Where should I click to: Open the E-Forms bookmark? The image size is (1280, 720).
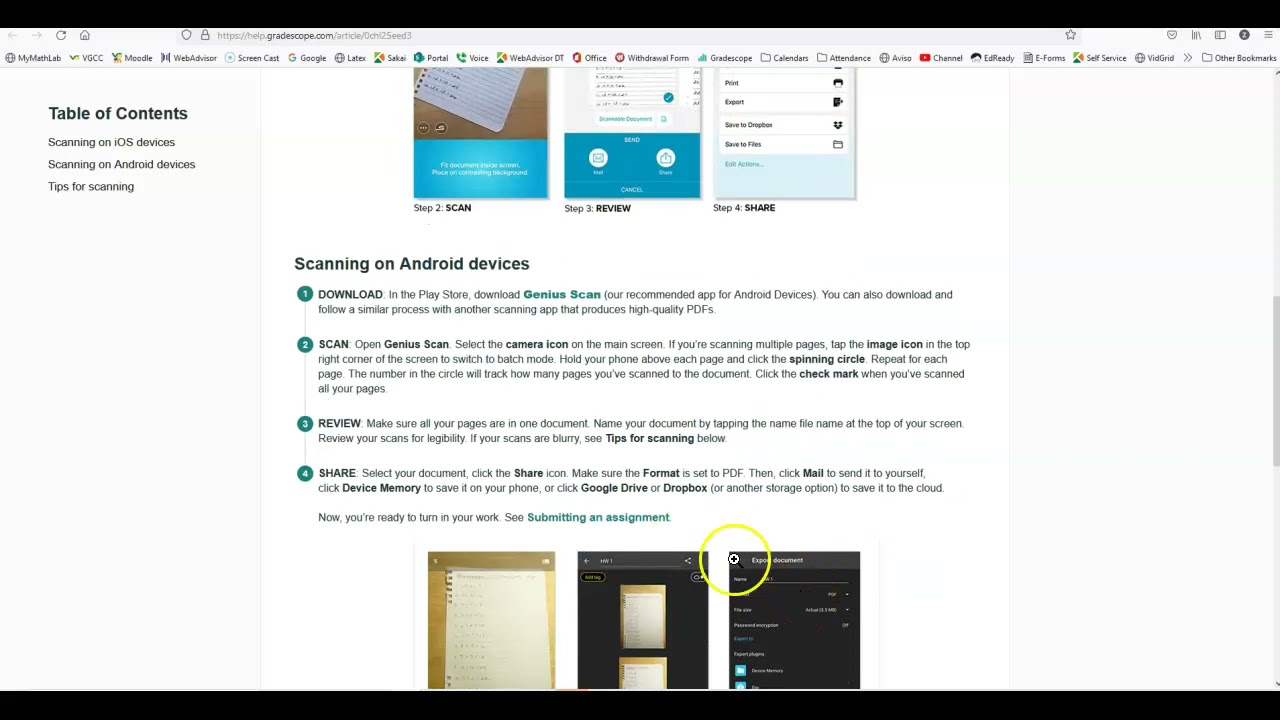point(1044,58)
